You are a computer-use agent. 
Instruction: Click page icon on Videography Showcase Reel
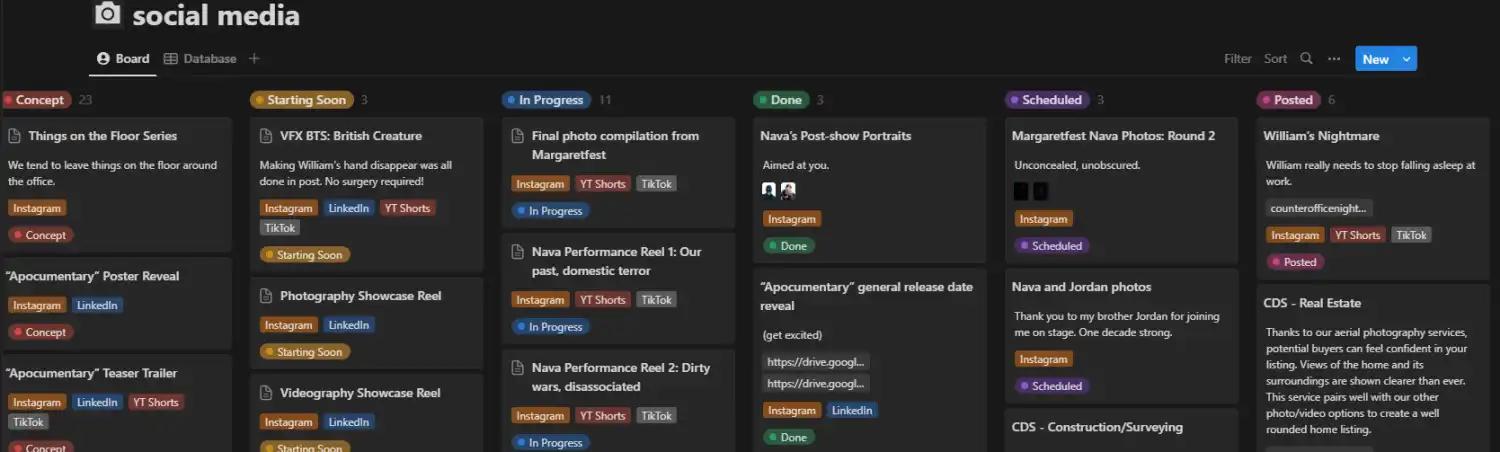(267, 393)
